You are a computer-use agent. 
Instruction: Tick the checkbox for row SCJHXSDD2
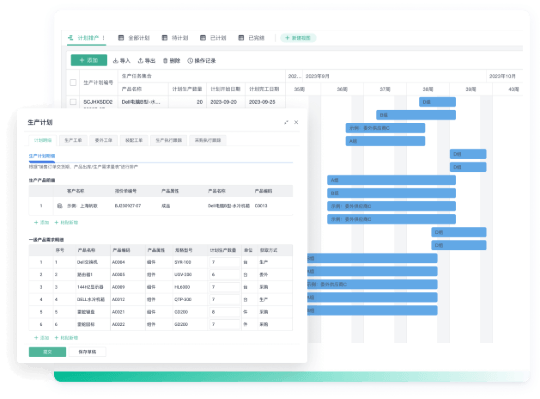coord(73,102)
